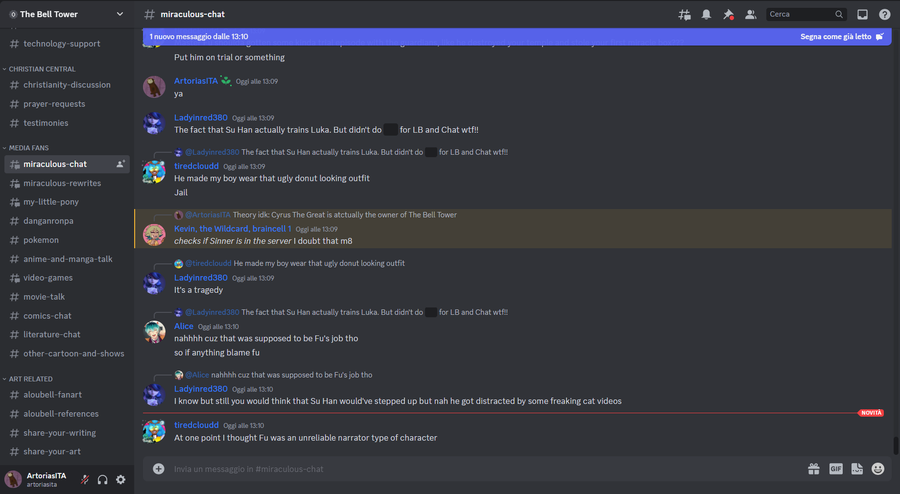This screenshot has height=494, width=900.
Task: Toggle headphones deafen button
Action: pos(102,480)
